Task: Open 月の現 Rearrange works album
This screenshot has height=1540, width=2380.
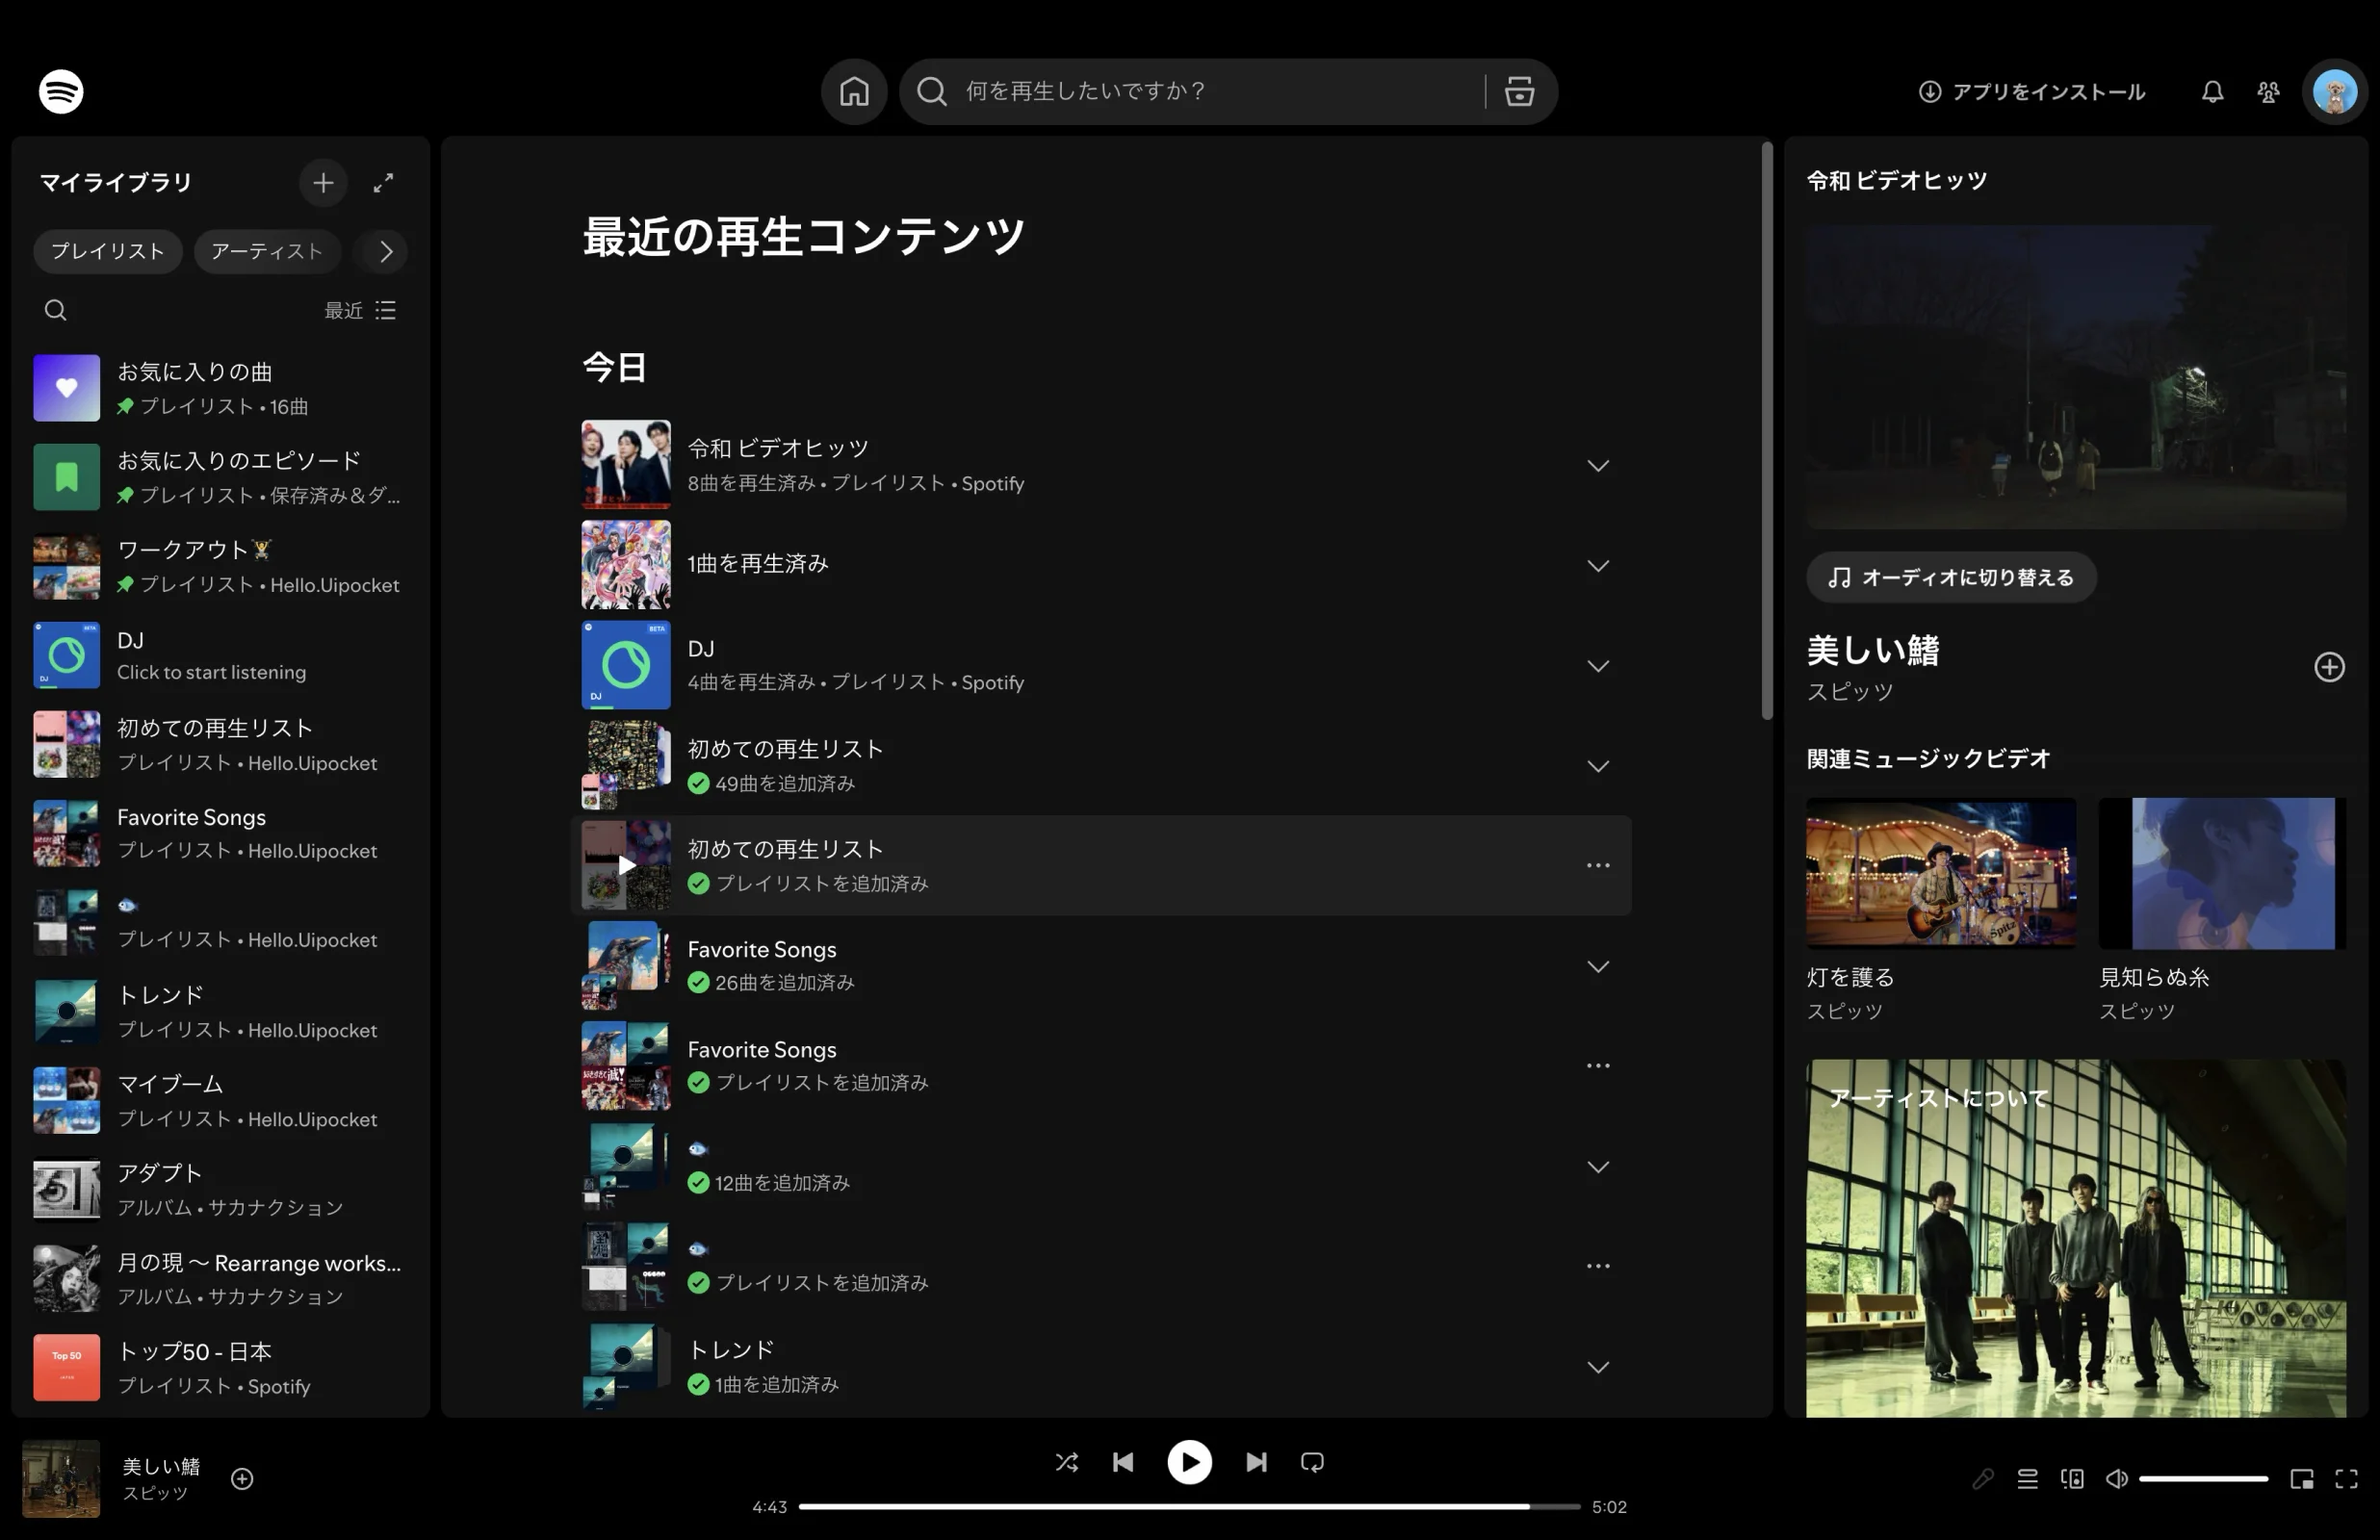Action: click(220, 1278)
